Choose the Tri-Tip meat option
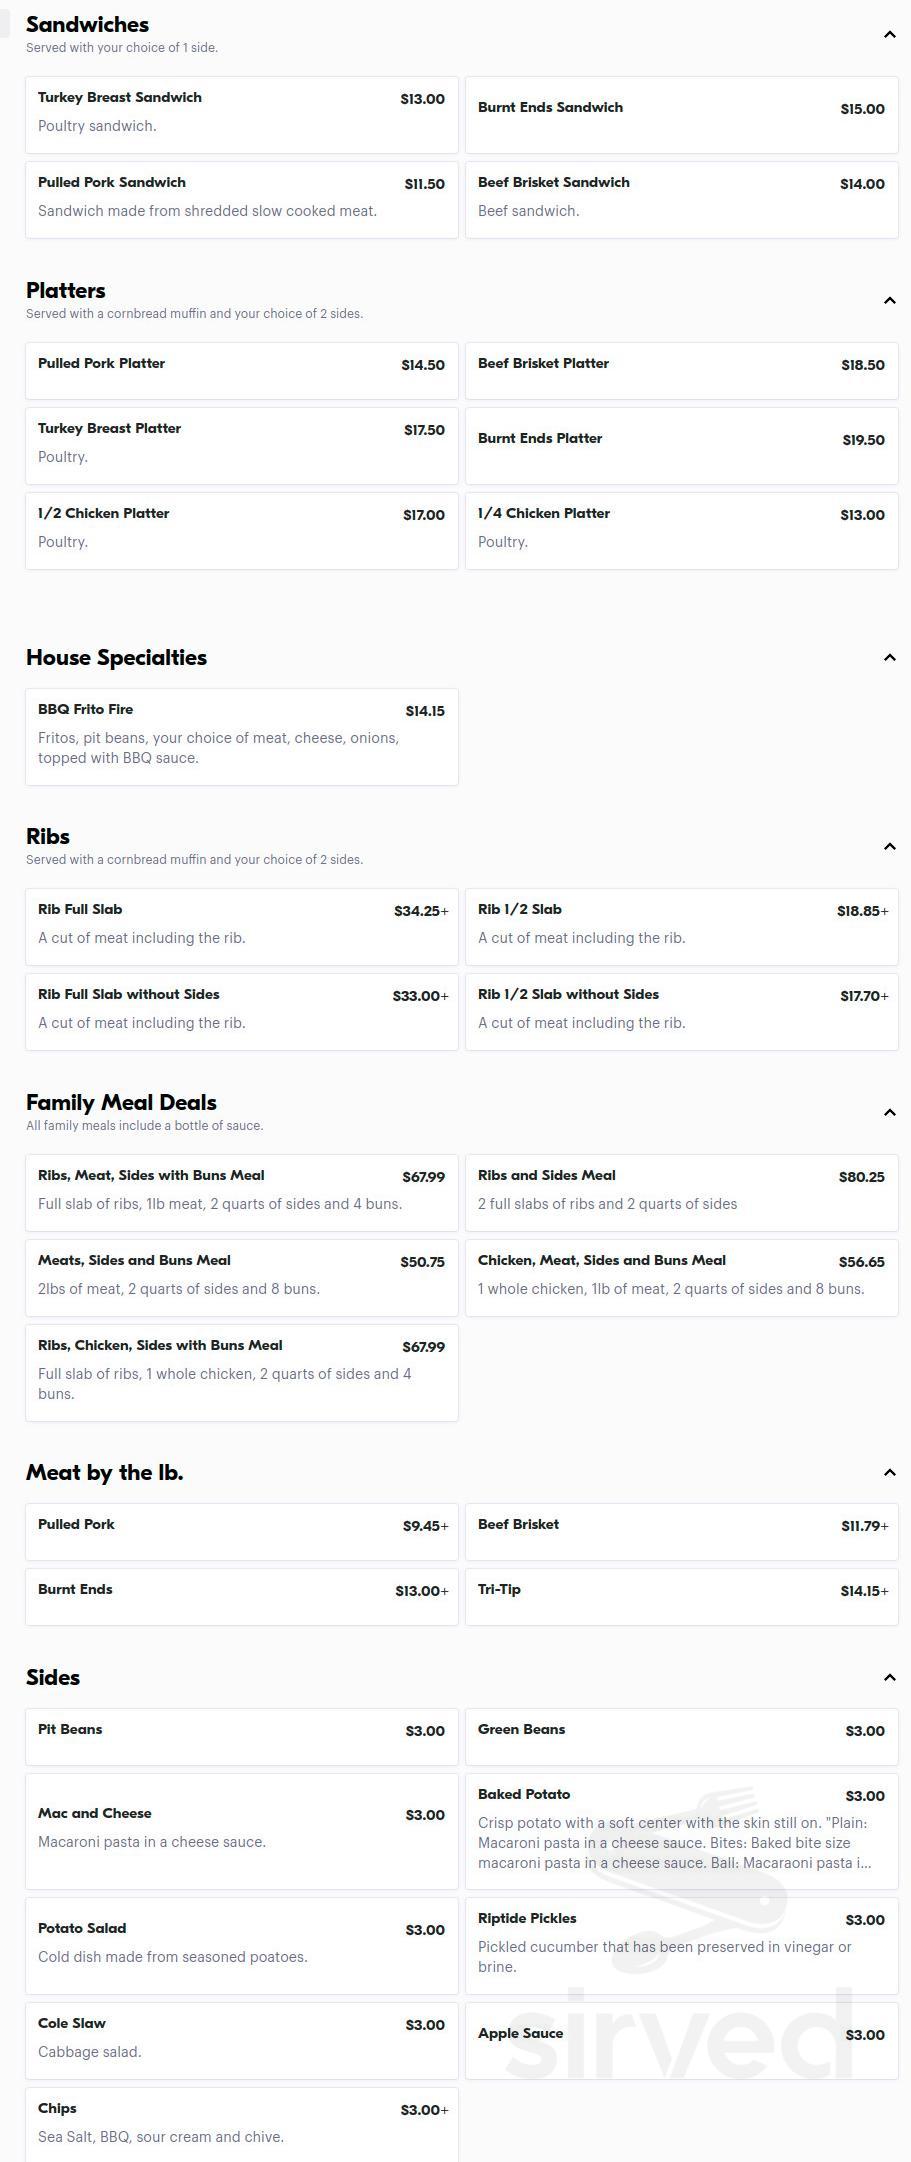Screen dimensions: 911x2162 click(x=681, y=1596)
